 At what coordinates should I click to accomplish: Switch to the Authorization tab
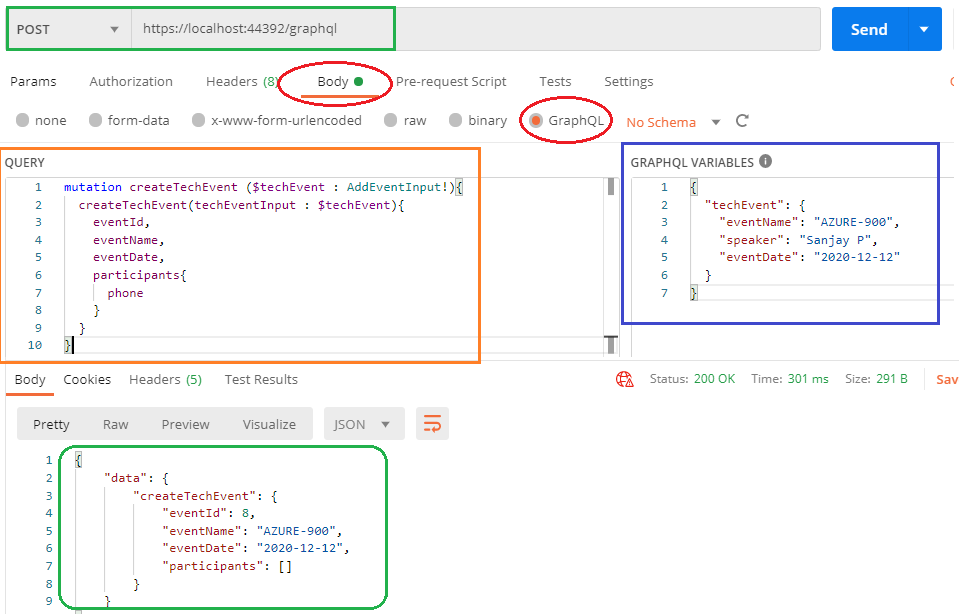(x=131, y=82)
